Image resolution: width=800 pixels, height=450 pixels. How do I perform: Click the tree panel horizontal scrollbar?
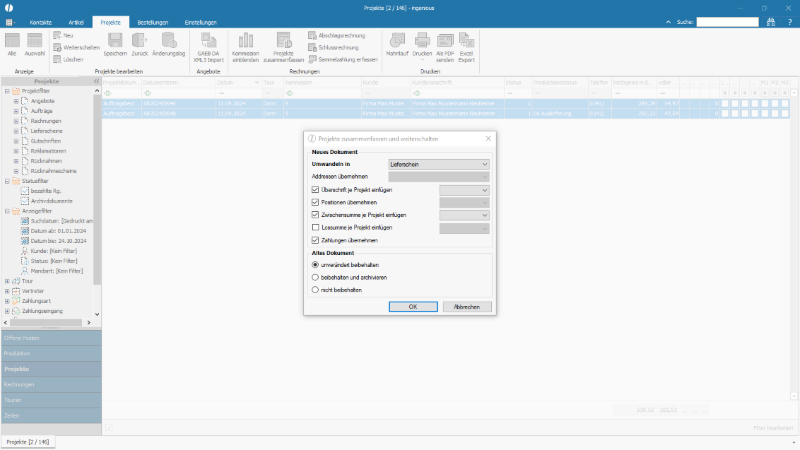click(x=47, y=322)
